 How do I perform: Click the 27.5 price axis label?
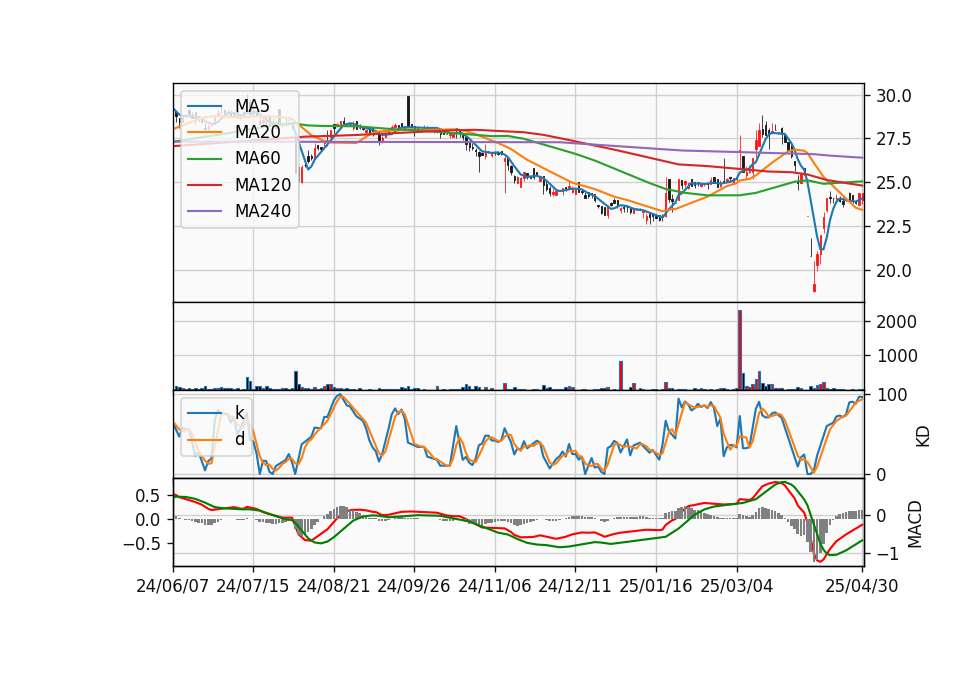[x=894, y=140]
